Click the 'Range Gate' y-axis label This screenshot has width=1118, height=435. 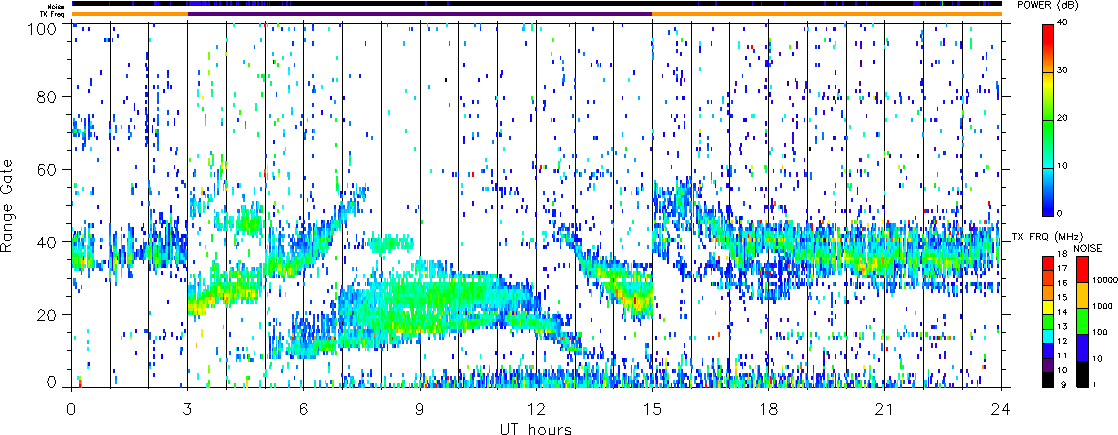click(x=7, y=206)
